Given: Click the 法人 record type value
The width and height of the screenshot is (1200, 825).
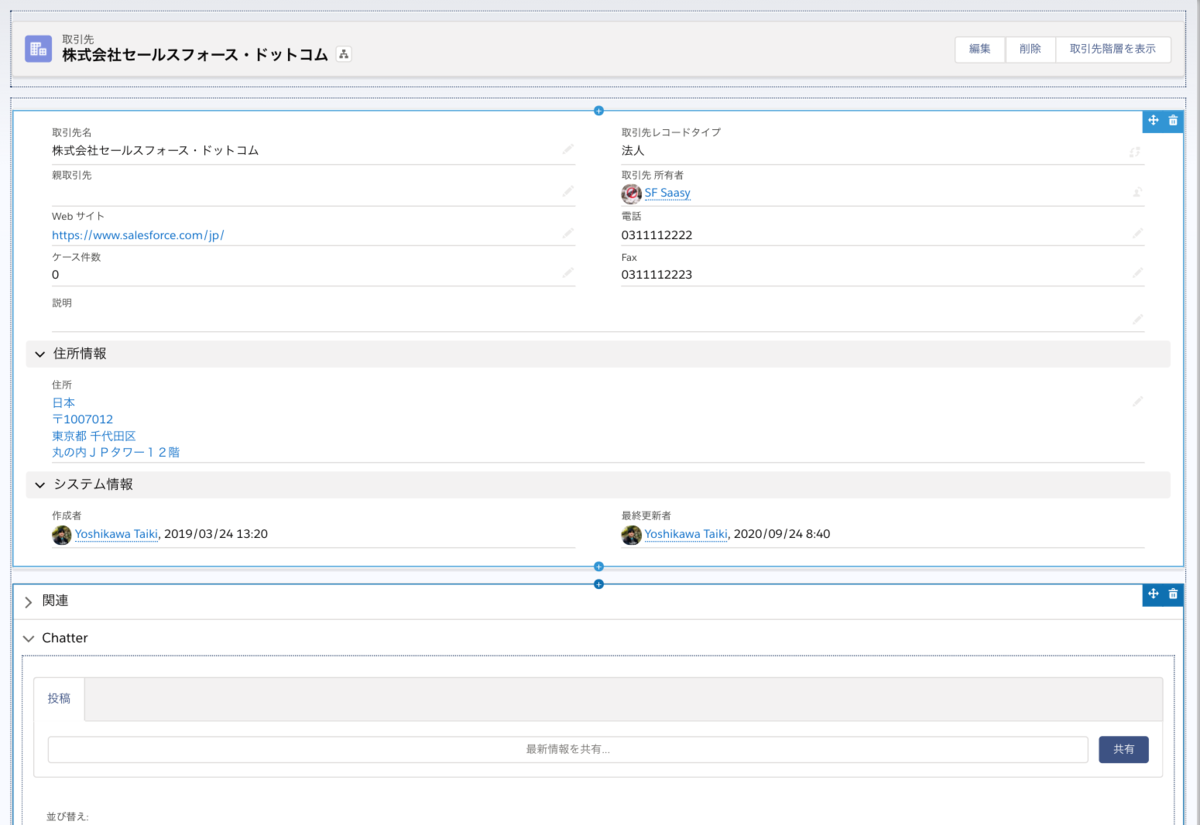Looking at the screenshot, I should tap(633, 151).
